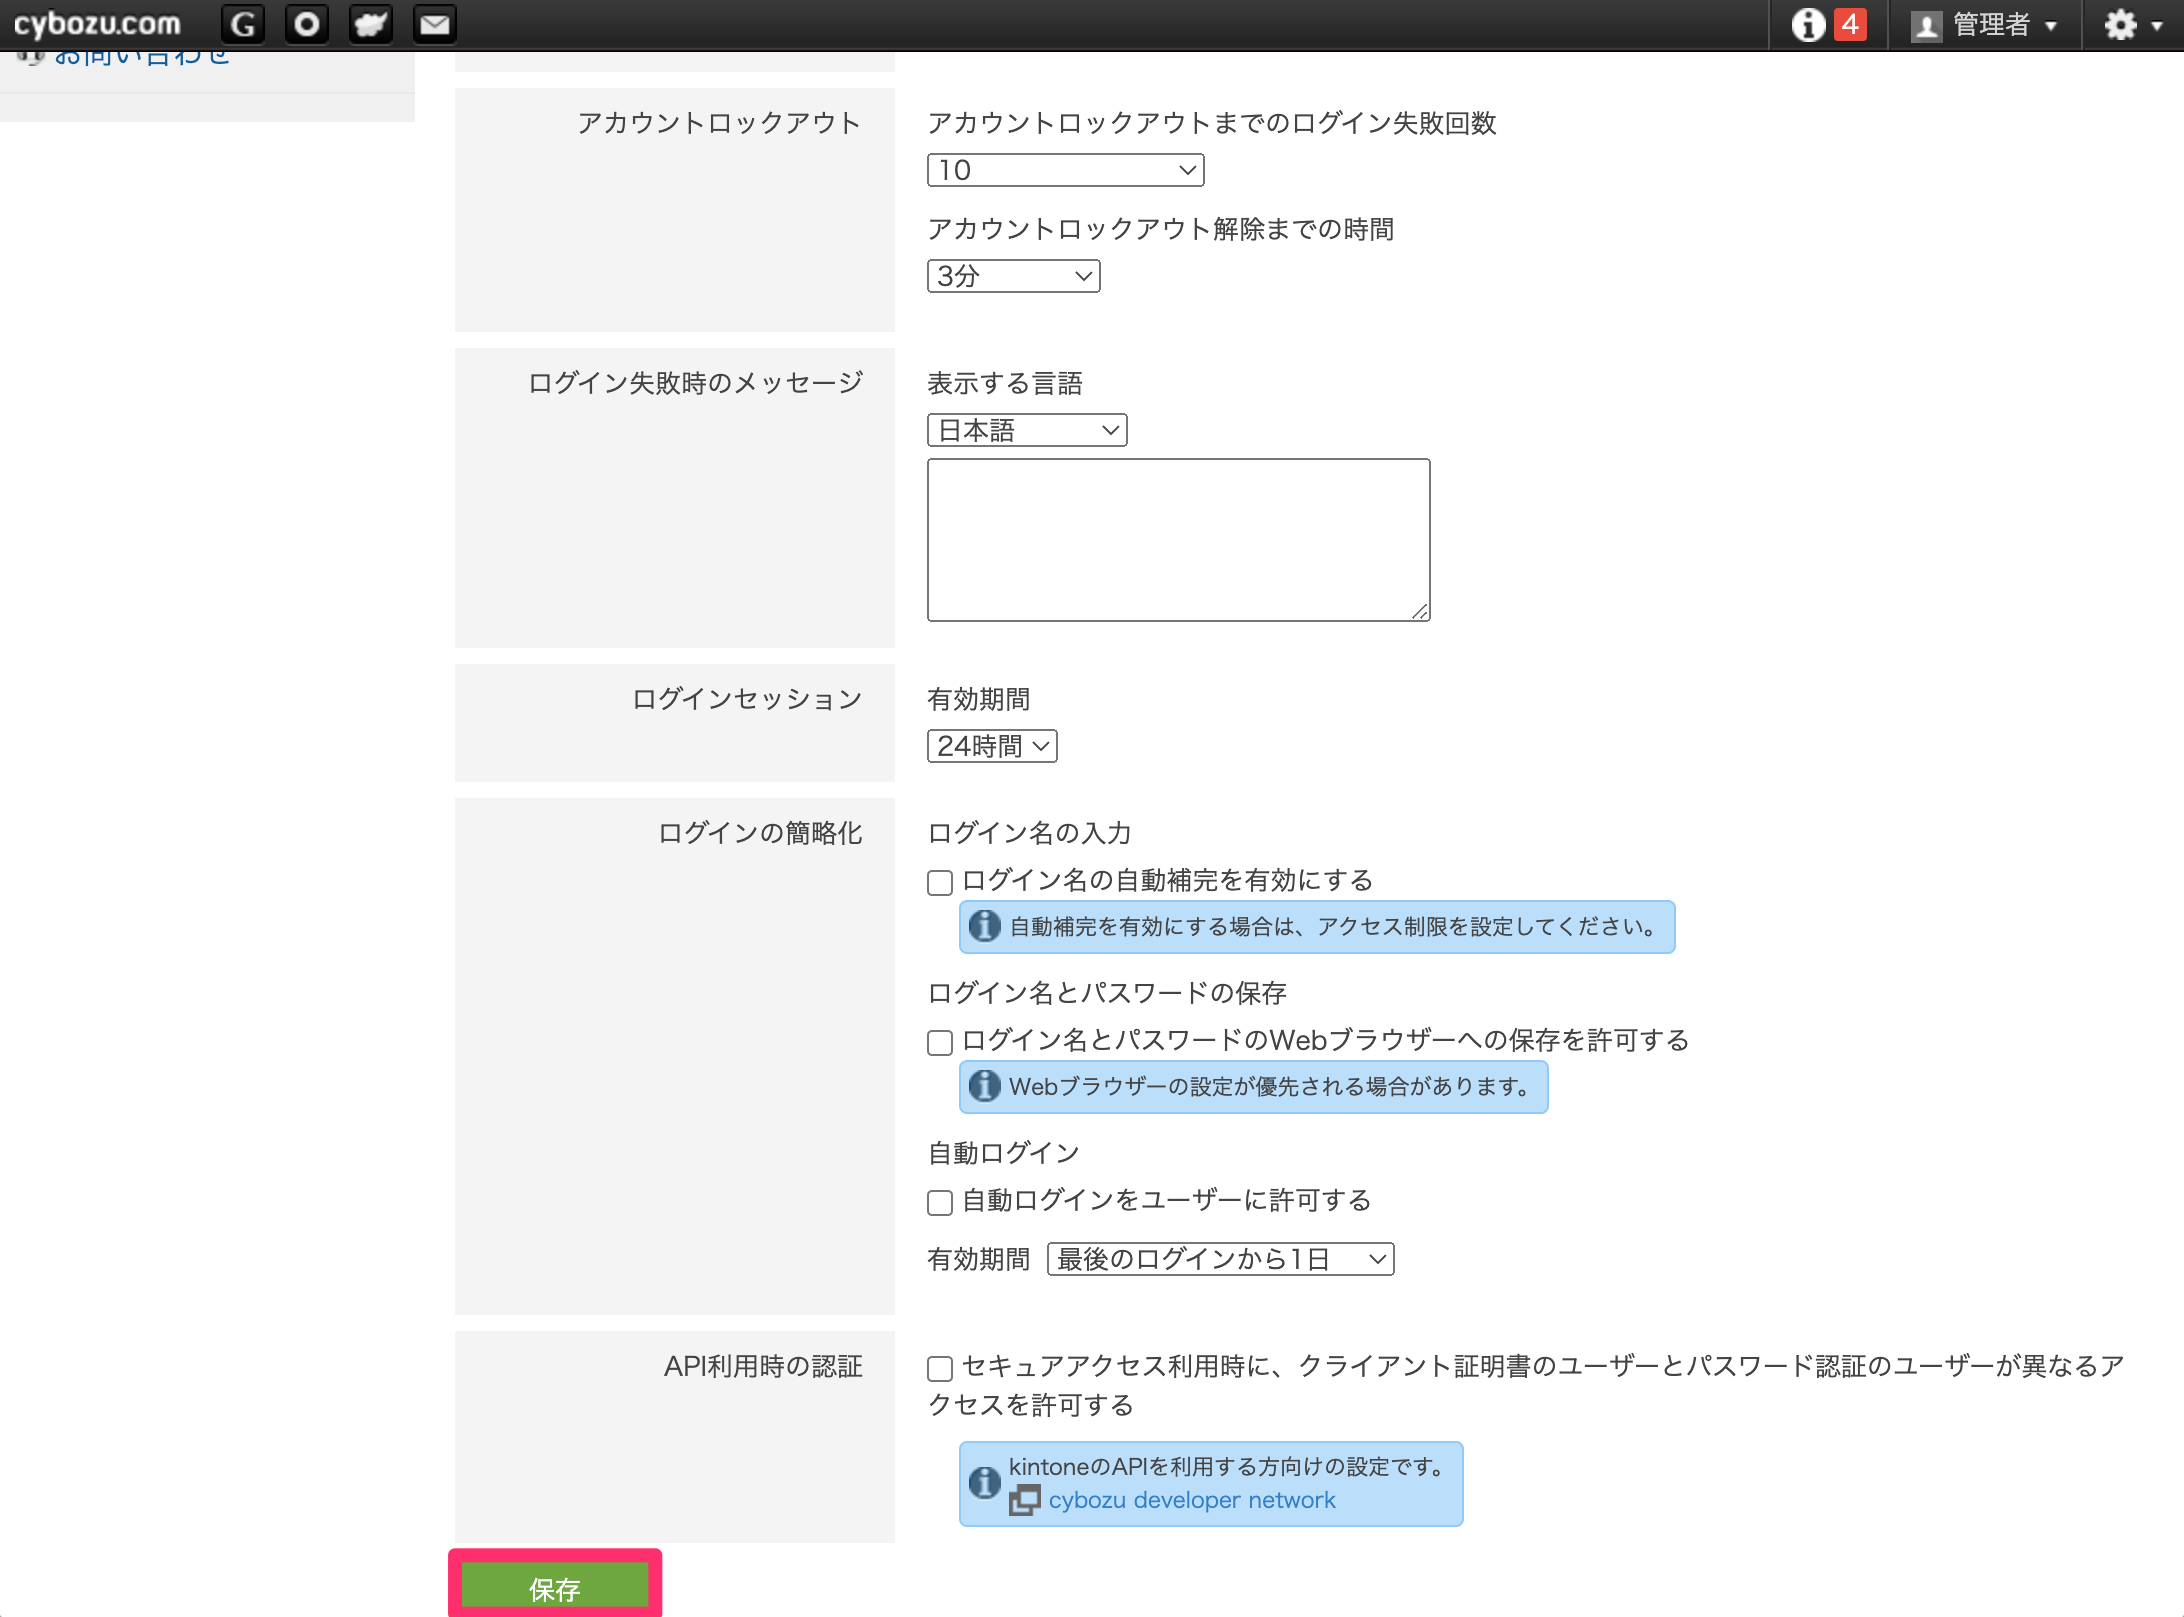Click the お問い合わせ sidebar link
The width and height of the screenshot is (2184, 1617).
141,56
